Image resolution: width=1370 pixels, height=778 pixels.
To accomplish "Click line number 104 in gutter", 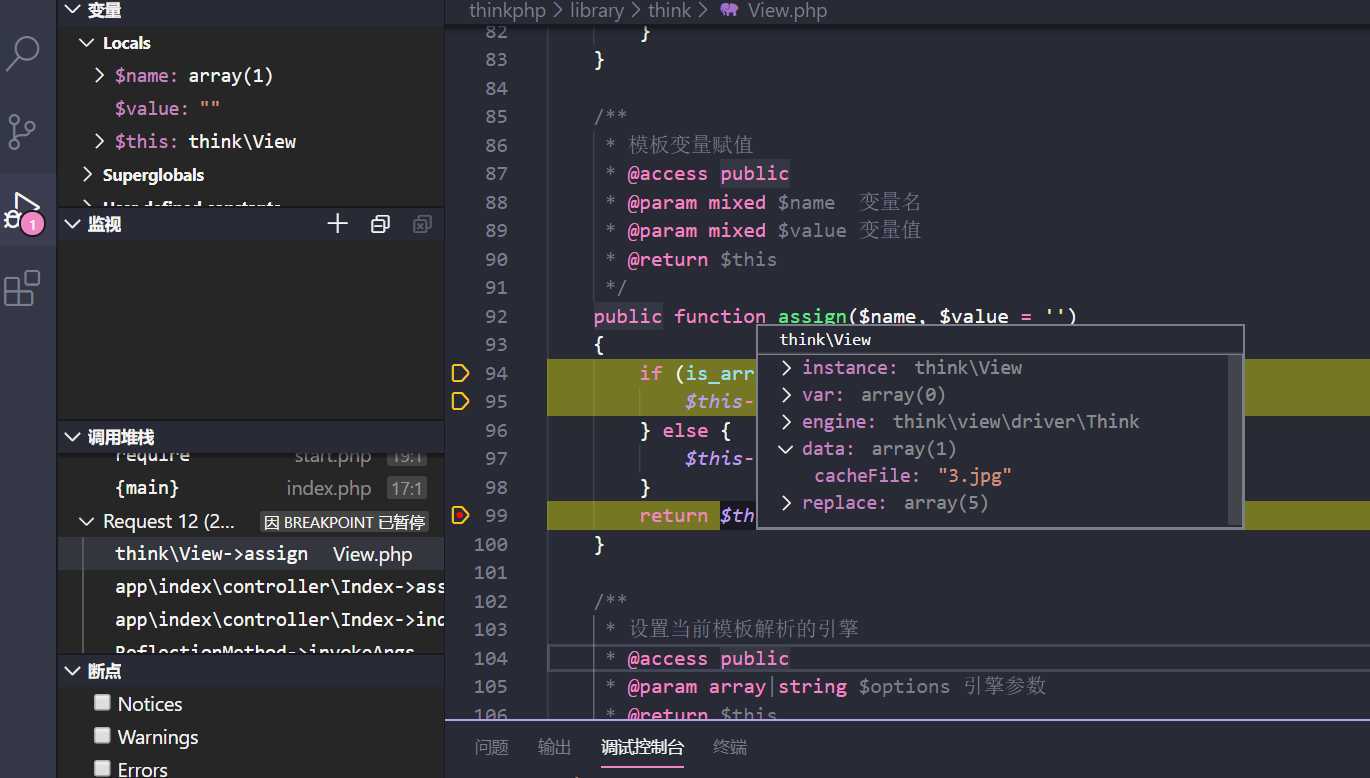I will click(x=490, y=658).
